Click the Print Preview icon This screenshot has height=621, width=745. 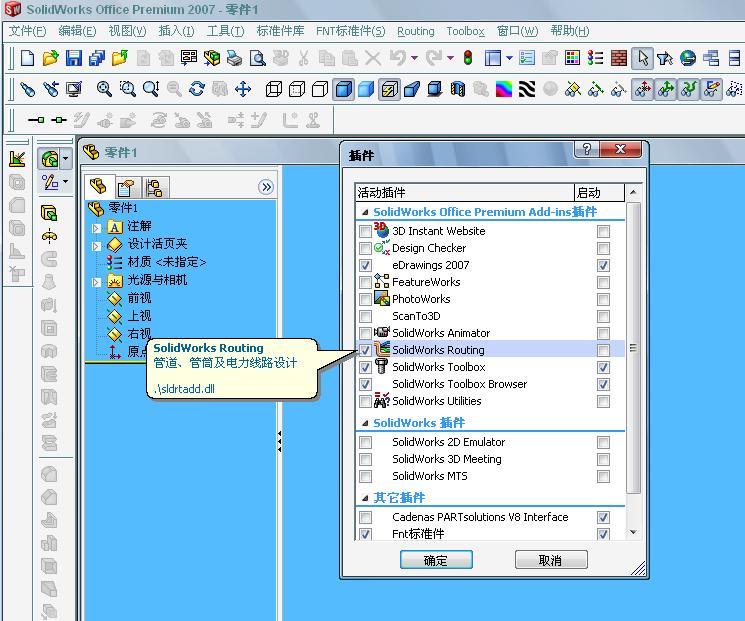click(258, 58)
